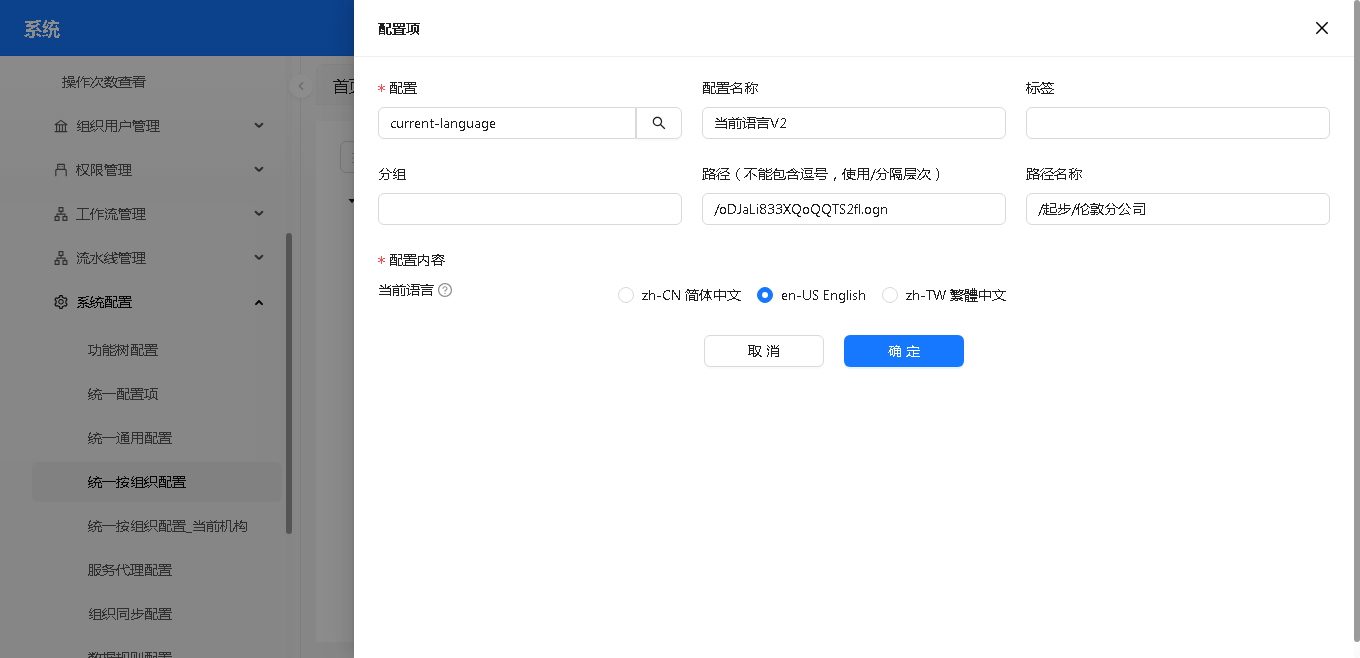Click the help icon next to 当前语言
Screen dimensions: 1360x658
[x=445, y=290]
